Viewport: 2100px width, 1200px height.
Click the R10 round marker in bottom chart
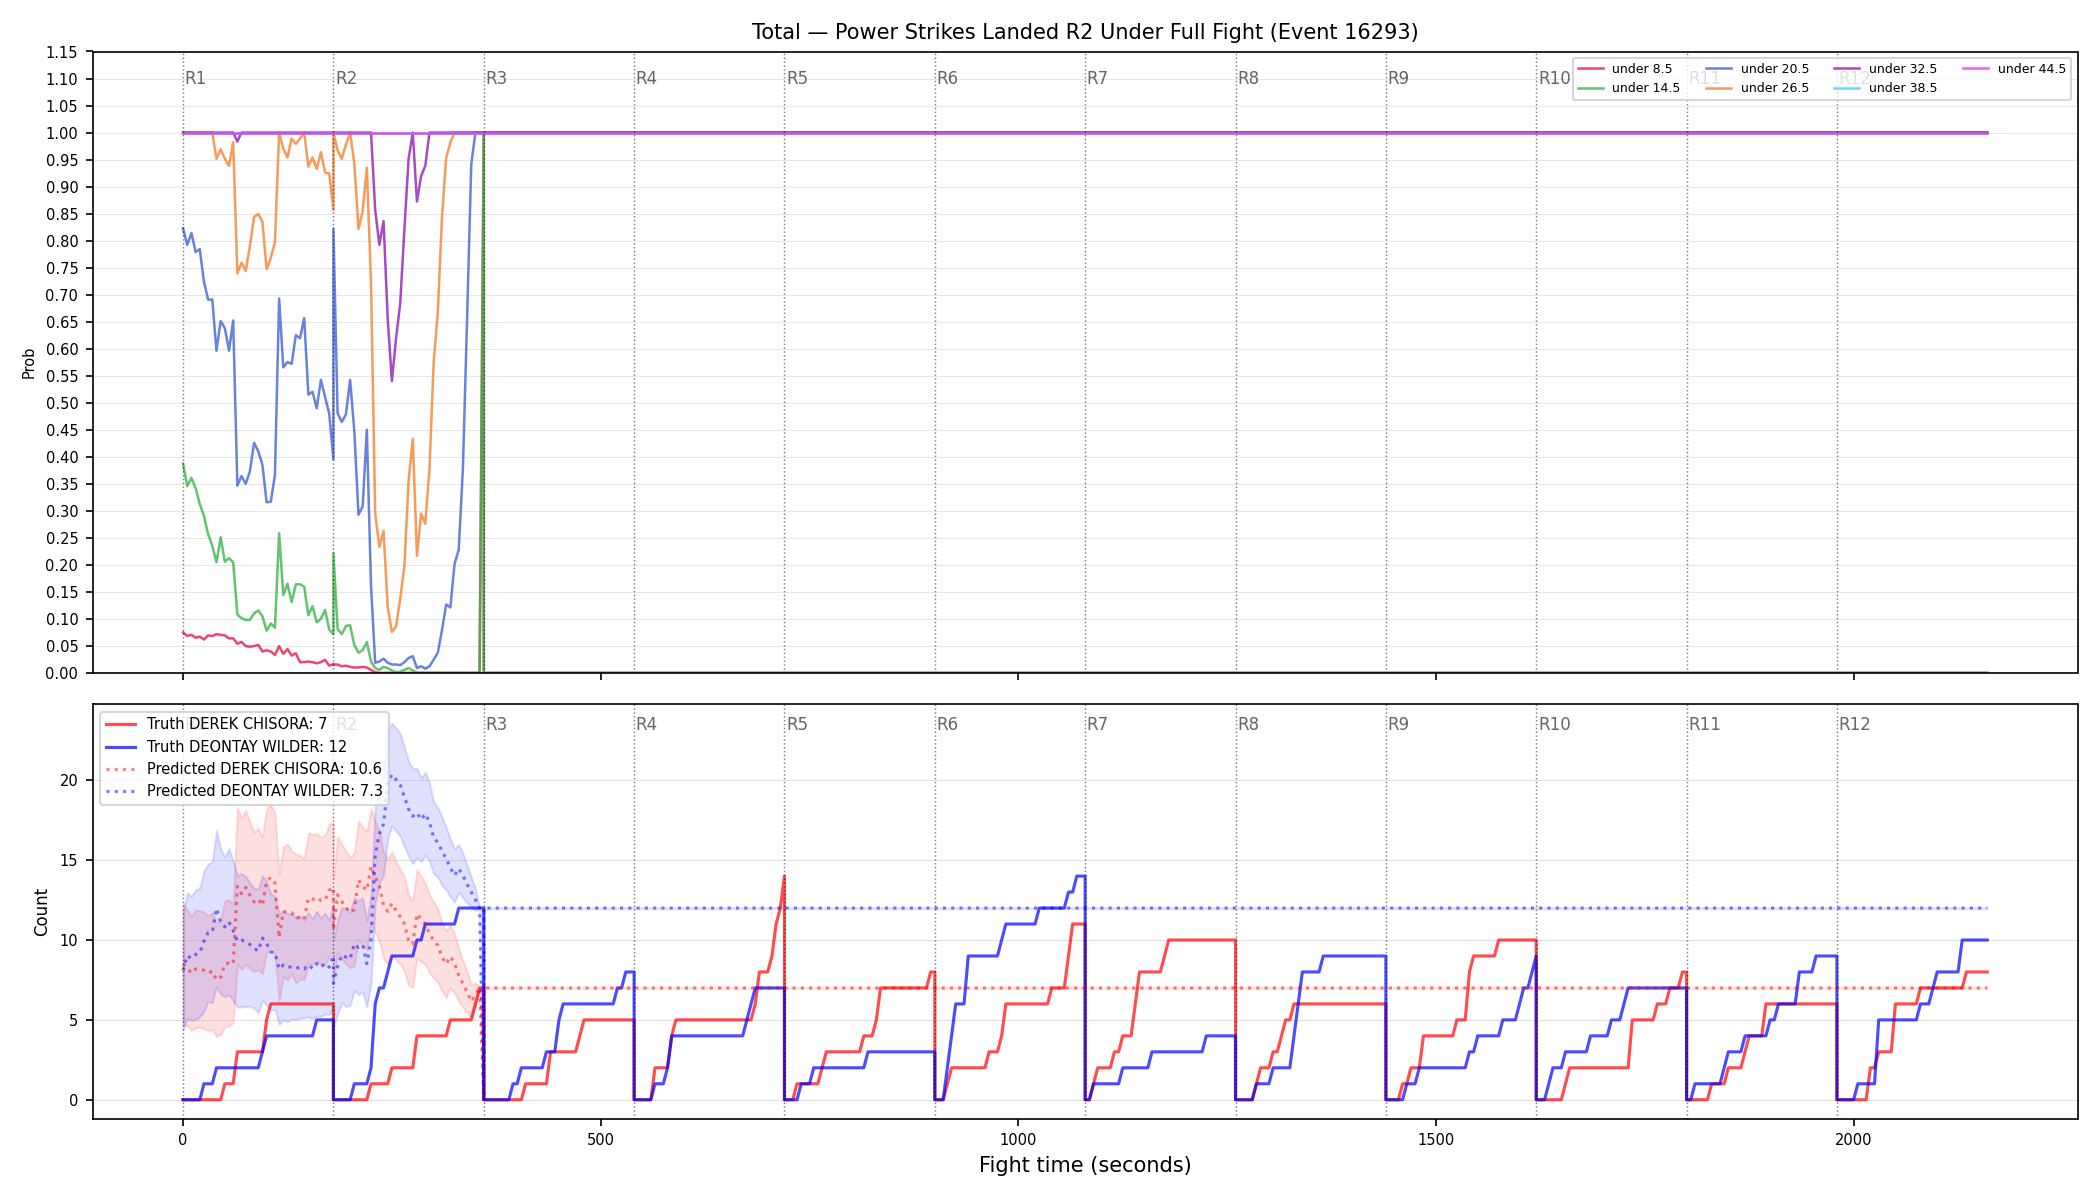click(1555, 724)
